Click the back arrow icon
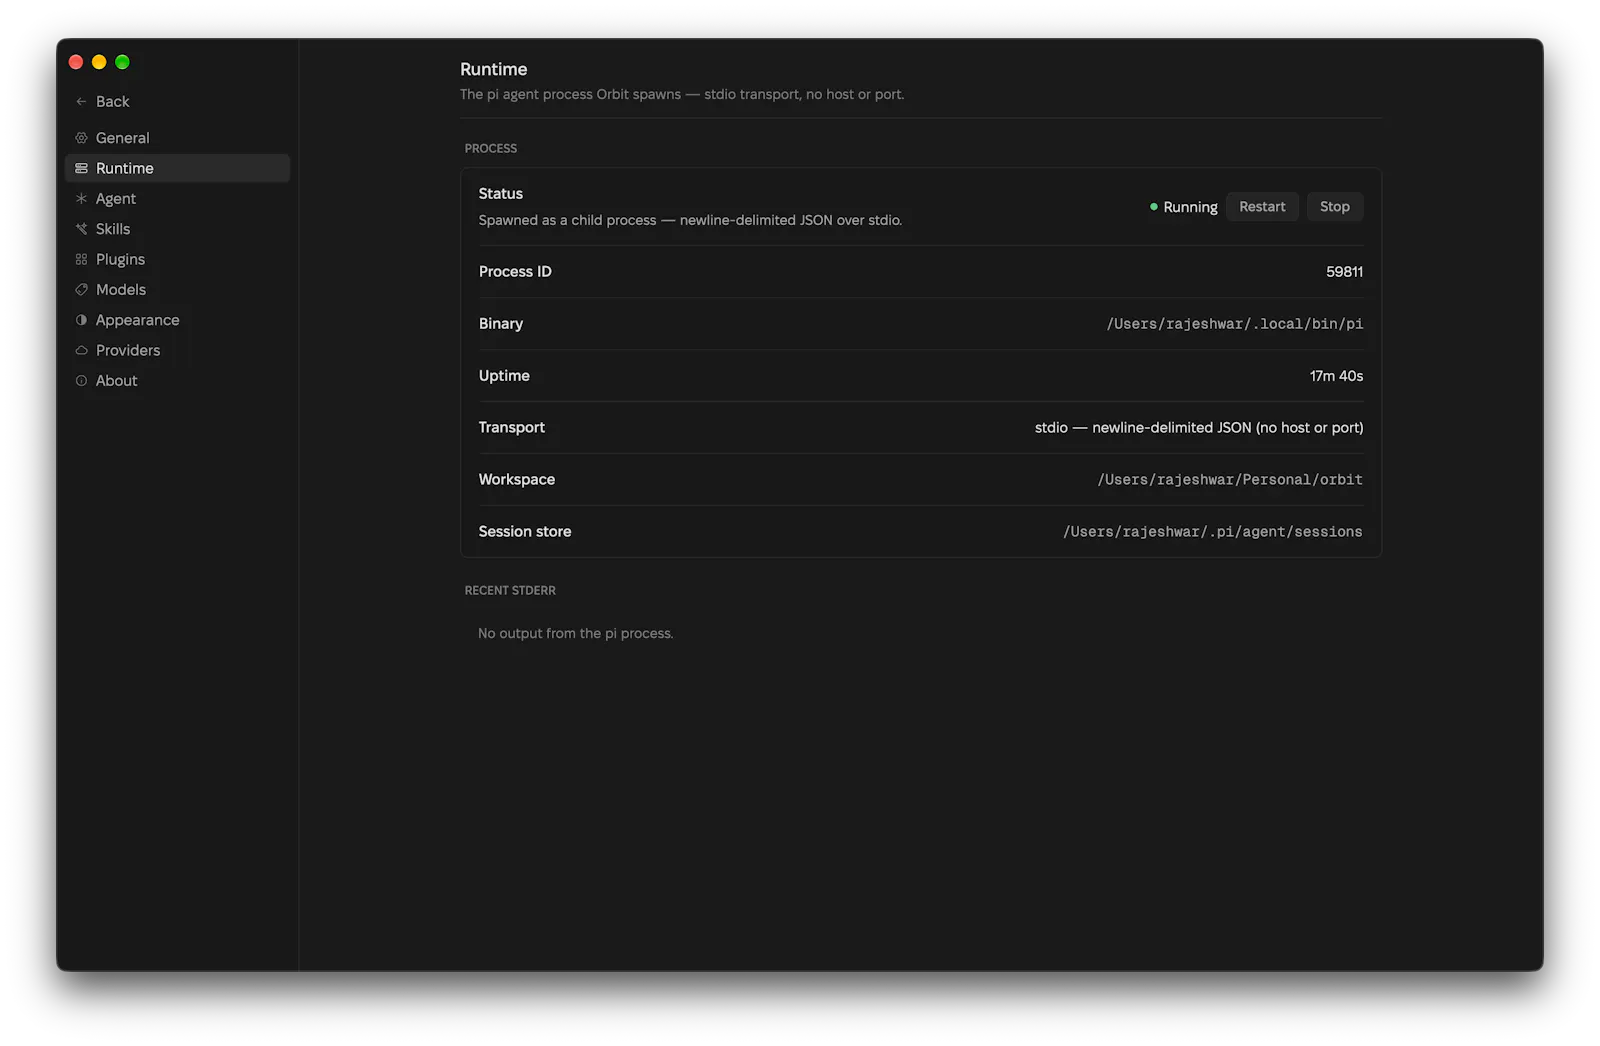This screenshot has height=1046, width=1600. click(81, 102)
